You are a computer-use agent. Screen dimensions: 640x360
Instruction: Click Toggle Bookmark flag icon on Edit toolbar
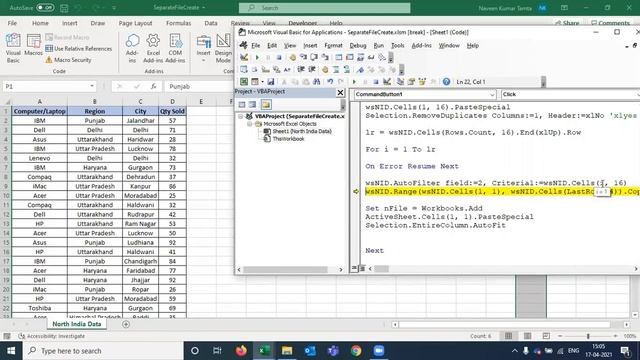coord(360,69)
